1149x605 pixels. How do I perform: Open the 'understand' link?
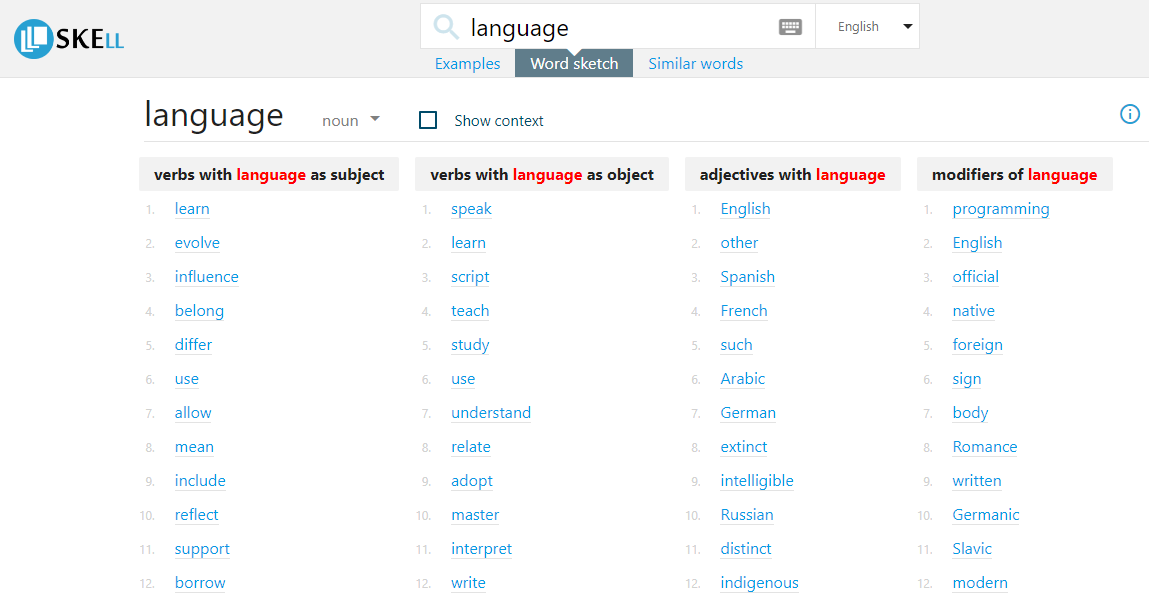click(x=491, y=413)
